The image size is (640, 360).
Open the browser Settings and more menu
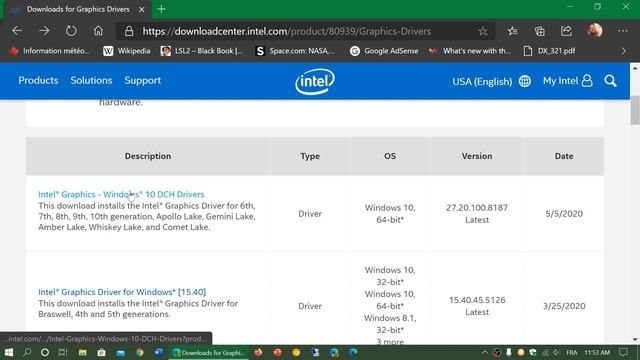(x=623, y=31)
